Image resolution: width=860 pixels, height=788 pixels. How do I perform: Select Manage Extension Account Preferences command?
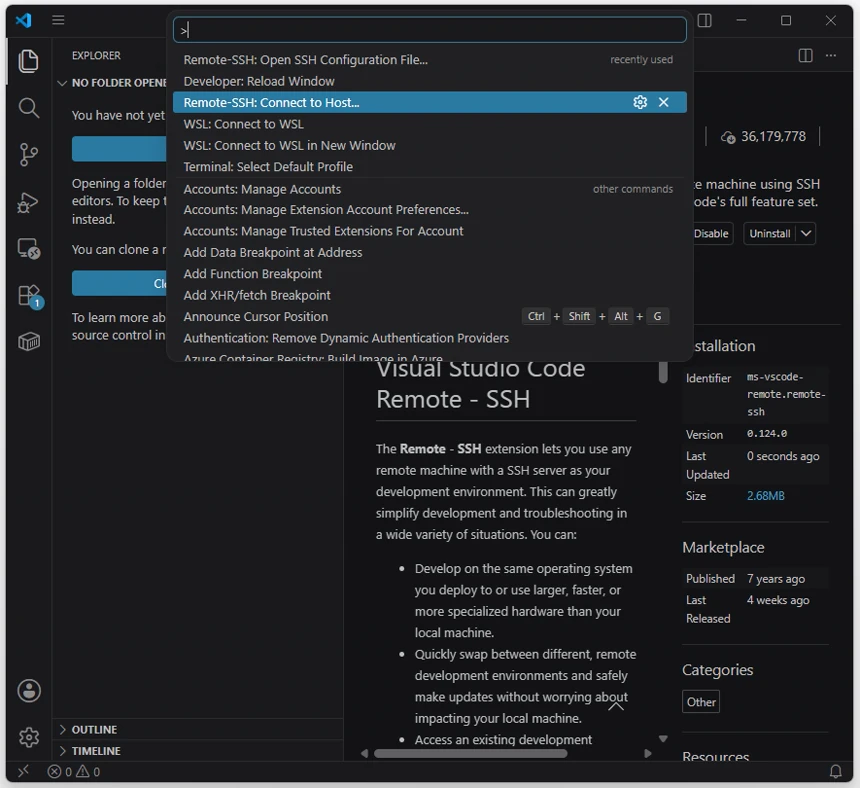429,209
